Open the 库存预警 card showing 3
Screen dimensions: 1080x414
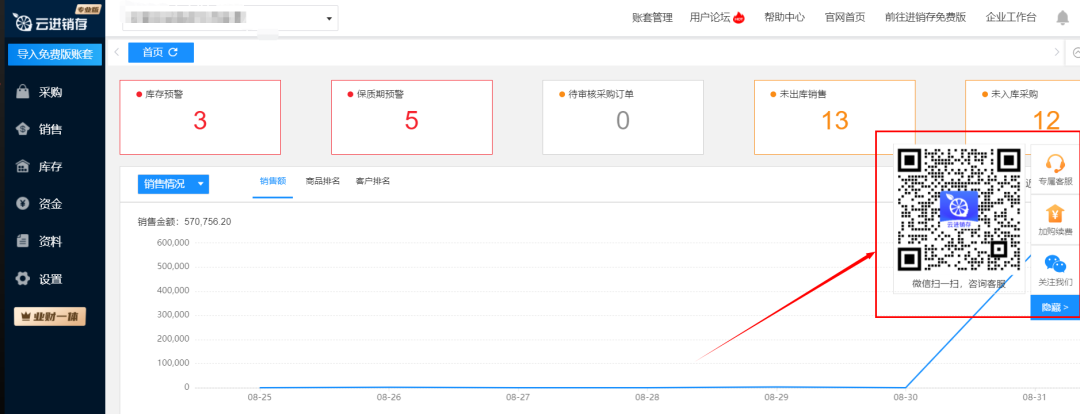[x=200, y=117]
